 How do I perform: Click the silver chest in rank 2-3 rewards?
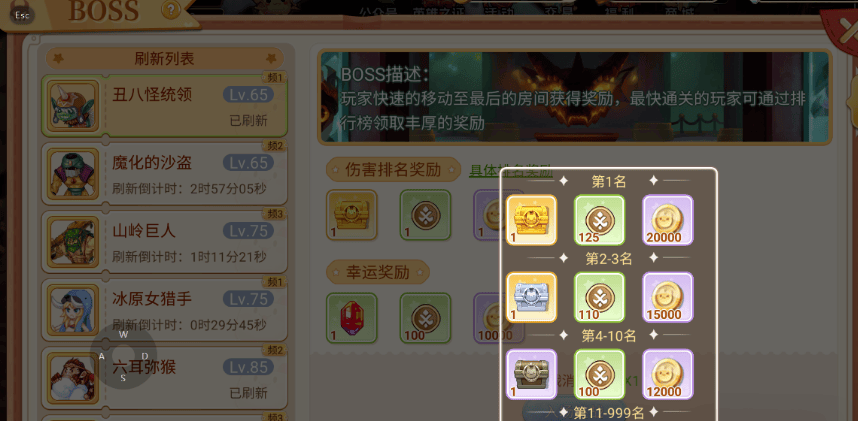tap(531, 297)
